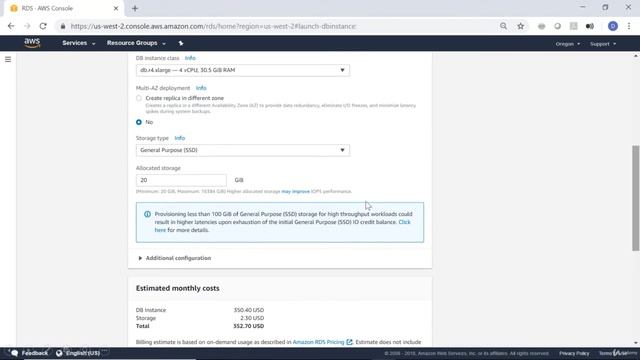
Task: Open the hamburger side navigation menu
Action: tap(8, 60)
